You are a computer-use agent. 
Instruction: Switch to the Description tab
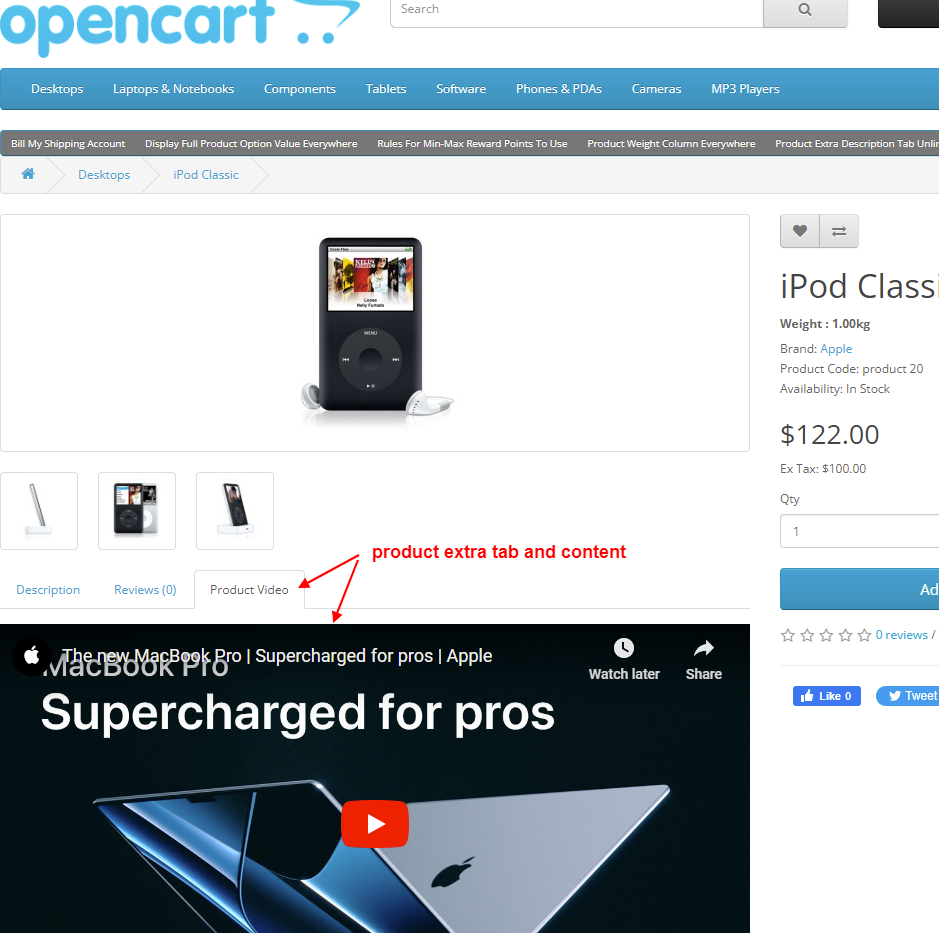click(x=48, y=590)
